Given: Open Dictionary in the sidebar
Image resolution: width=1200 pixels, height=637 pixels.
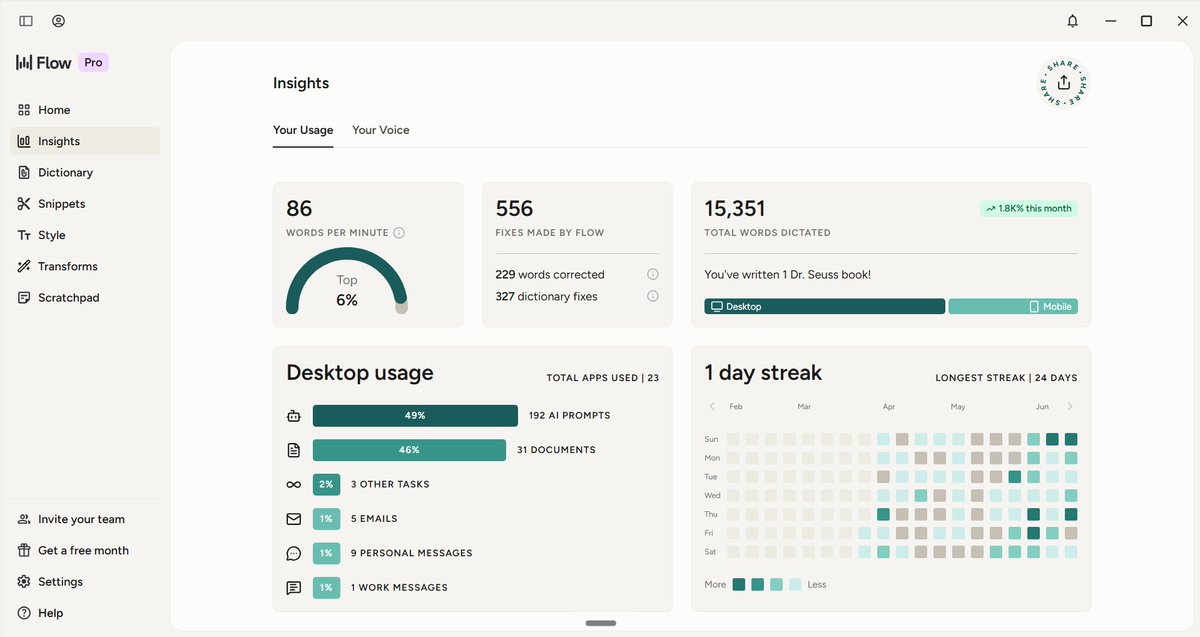Looking at the screenshot, I should [x=85, y=172].
